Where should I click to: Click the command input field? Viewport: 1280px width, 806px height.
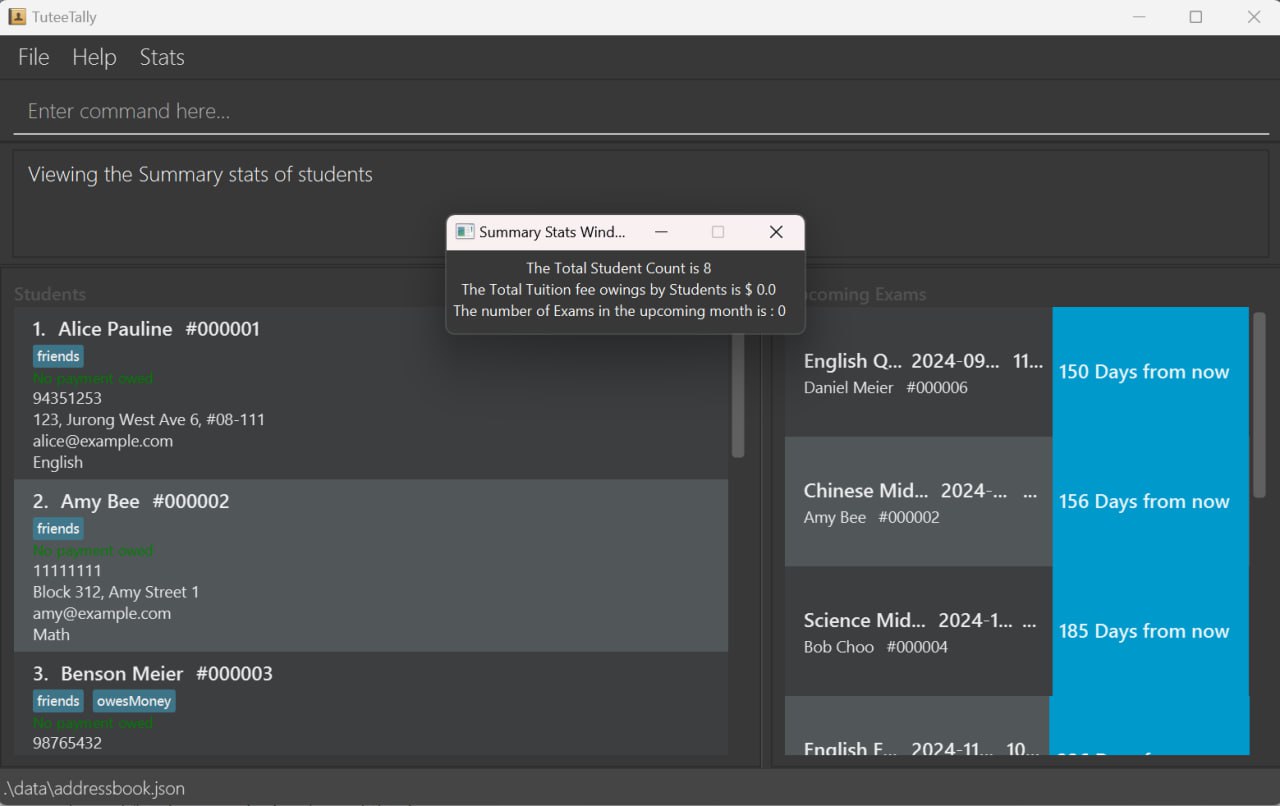[x=640, y=111]
